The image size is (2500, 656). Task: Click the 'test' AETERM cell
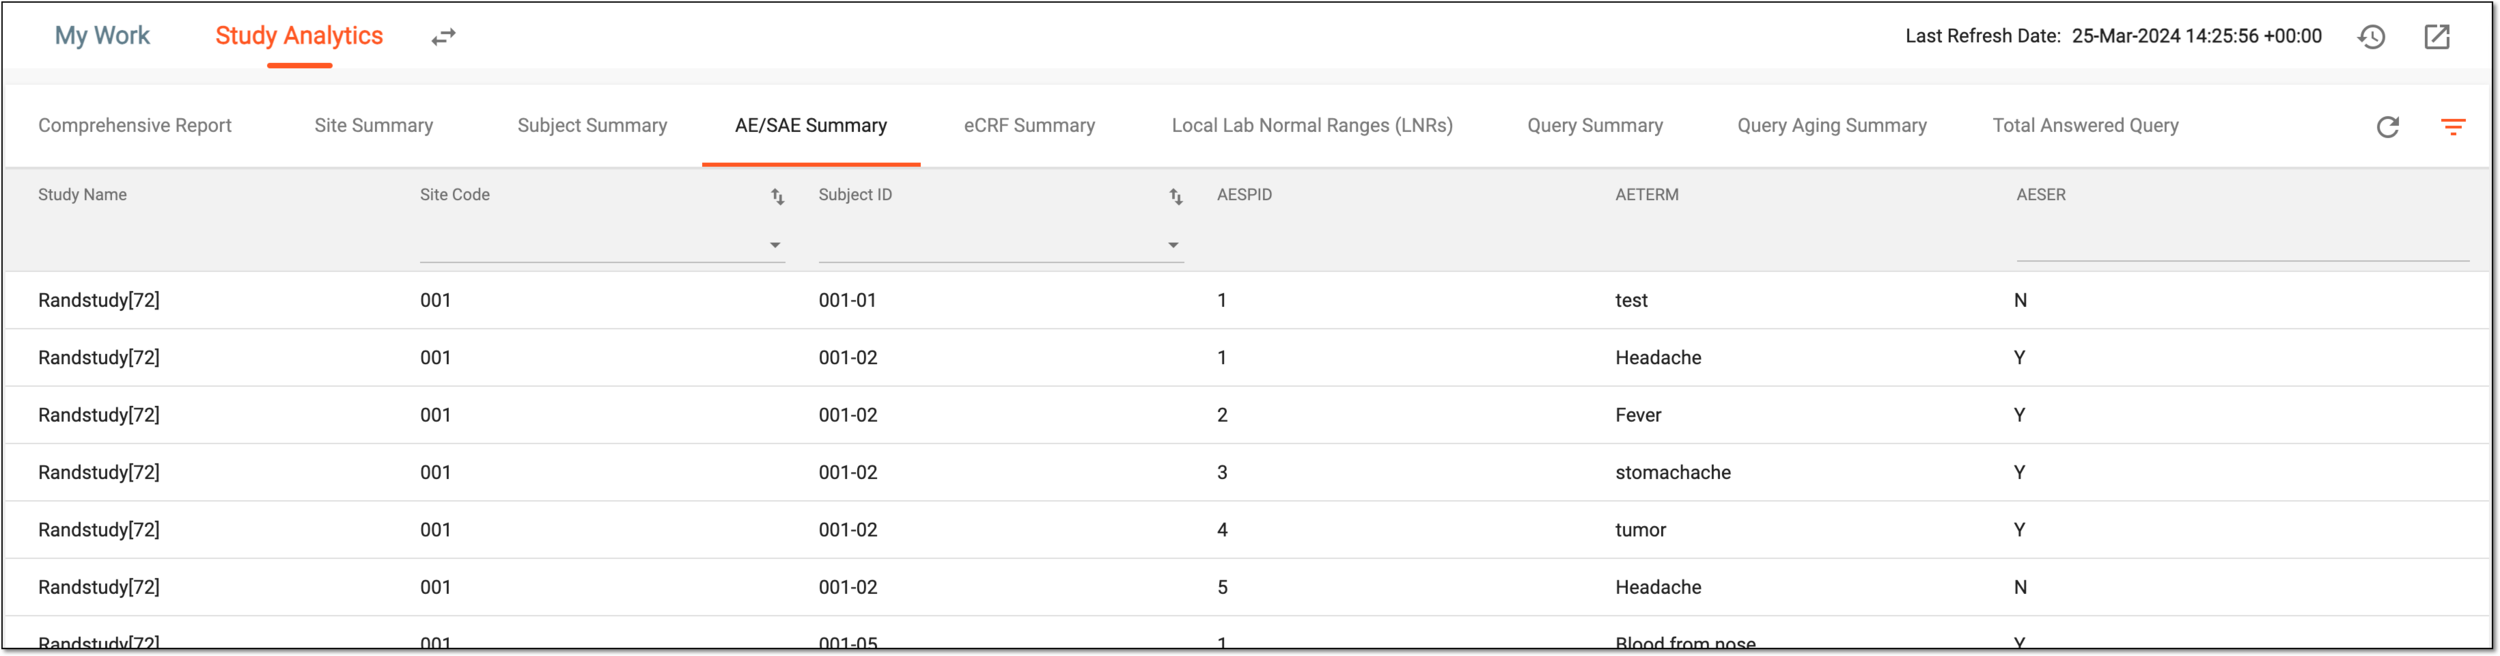coord(1631,301)
